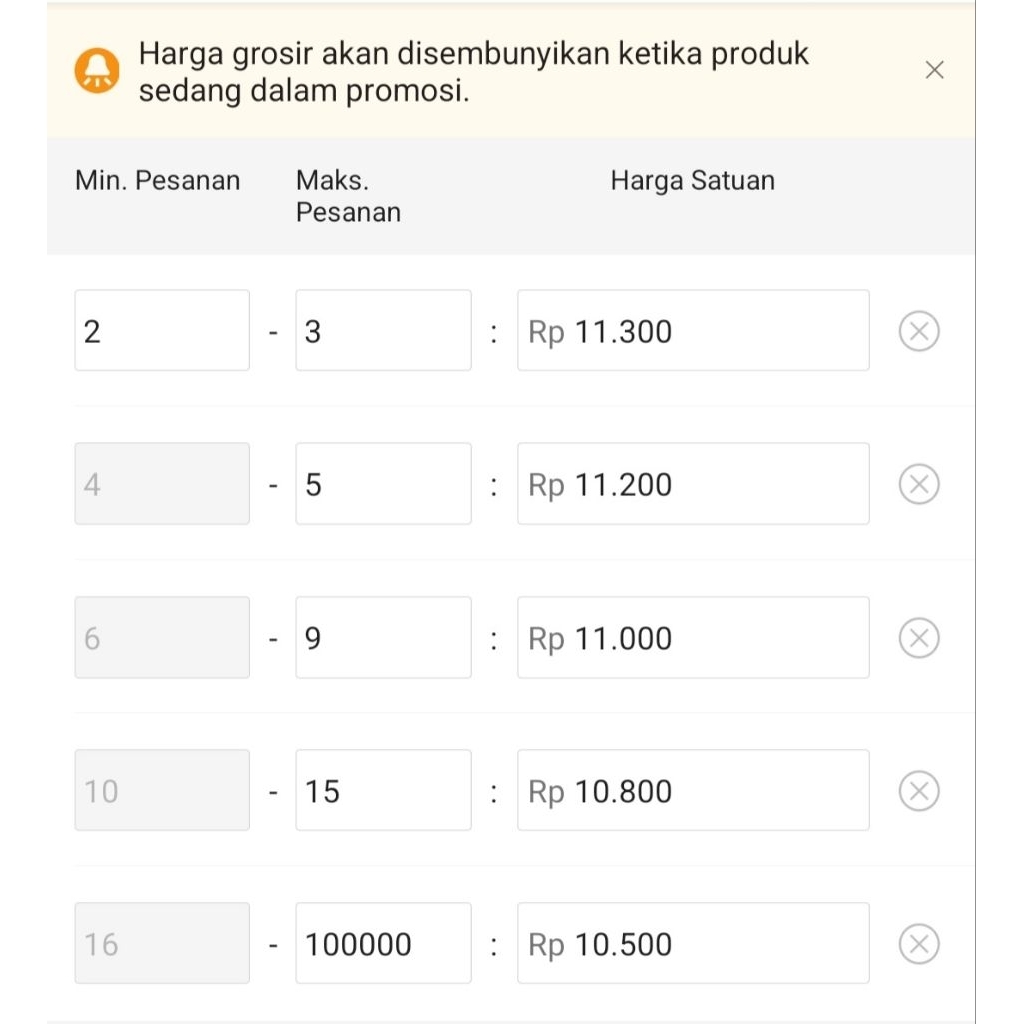1024x1024 pixels.
Task: Edit maximum order field showing 15
Action: click(383, 791)
